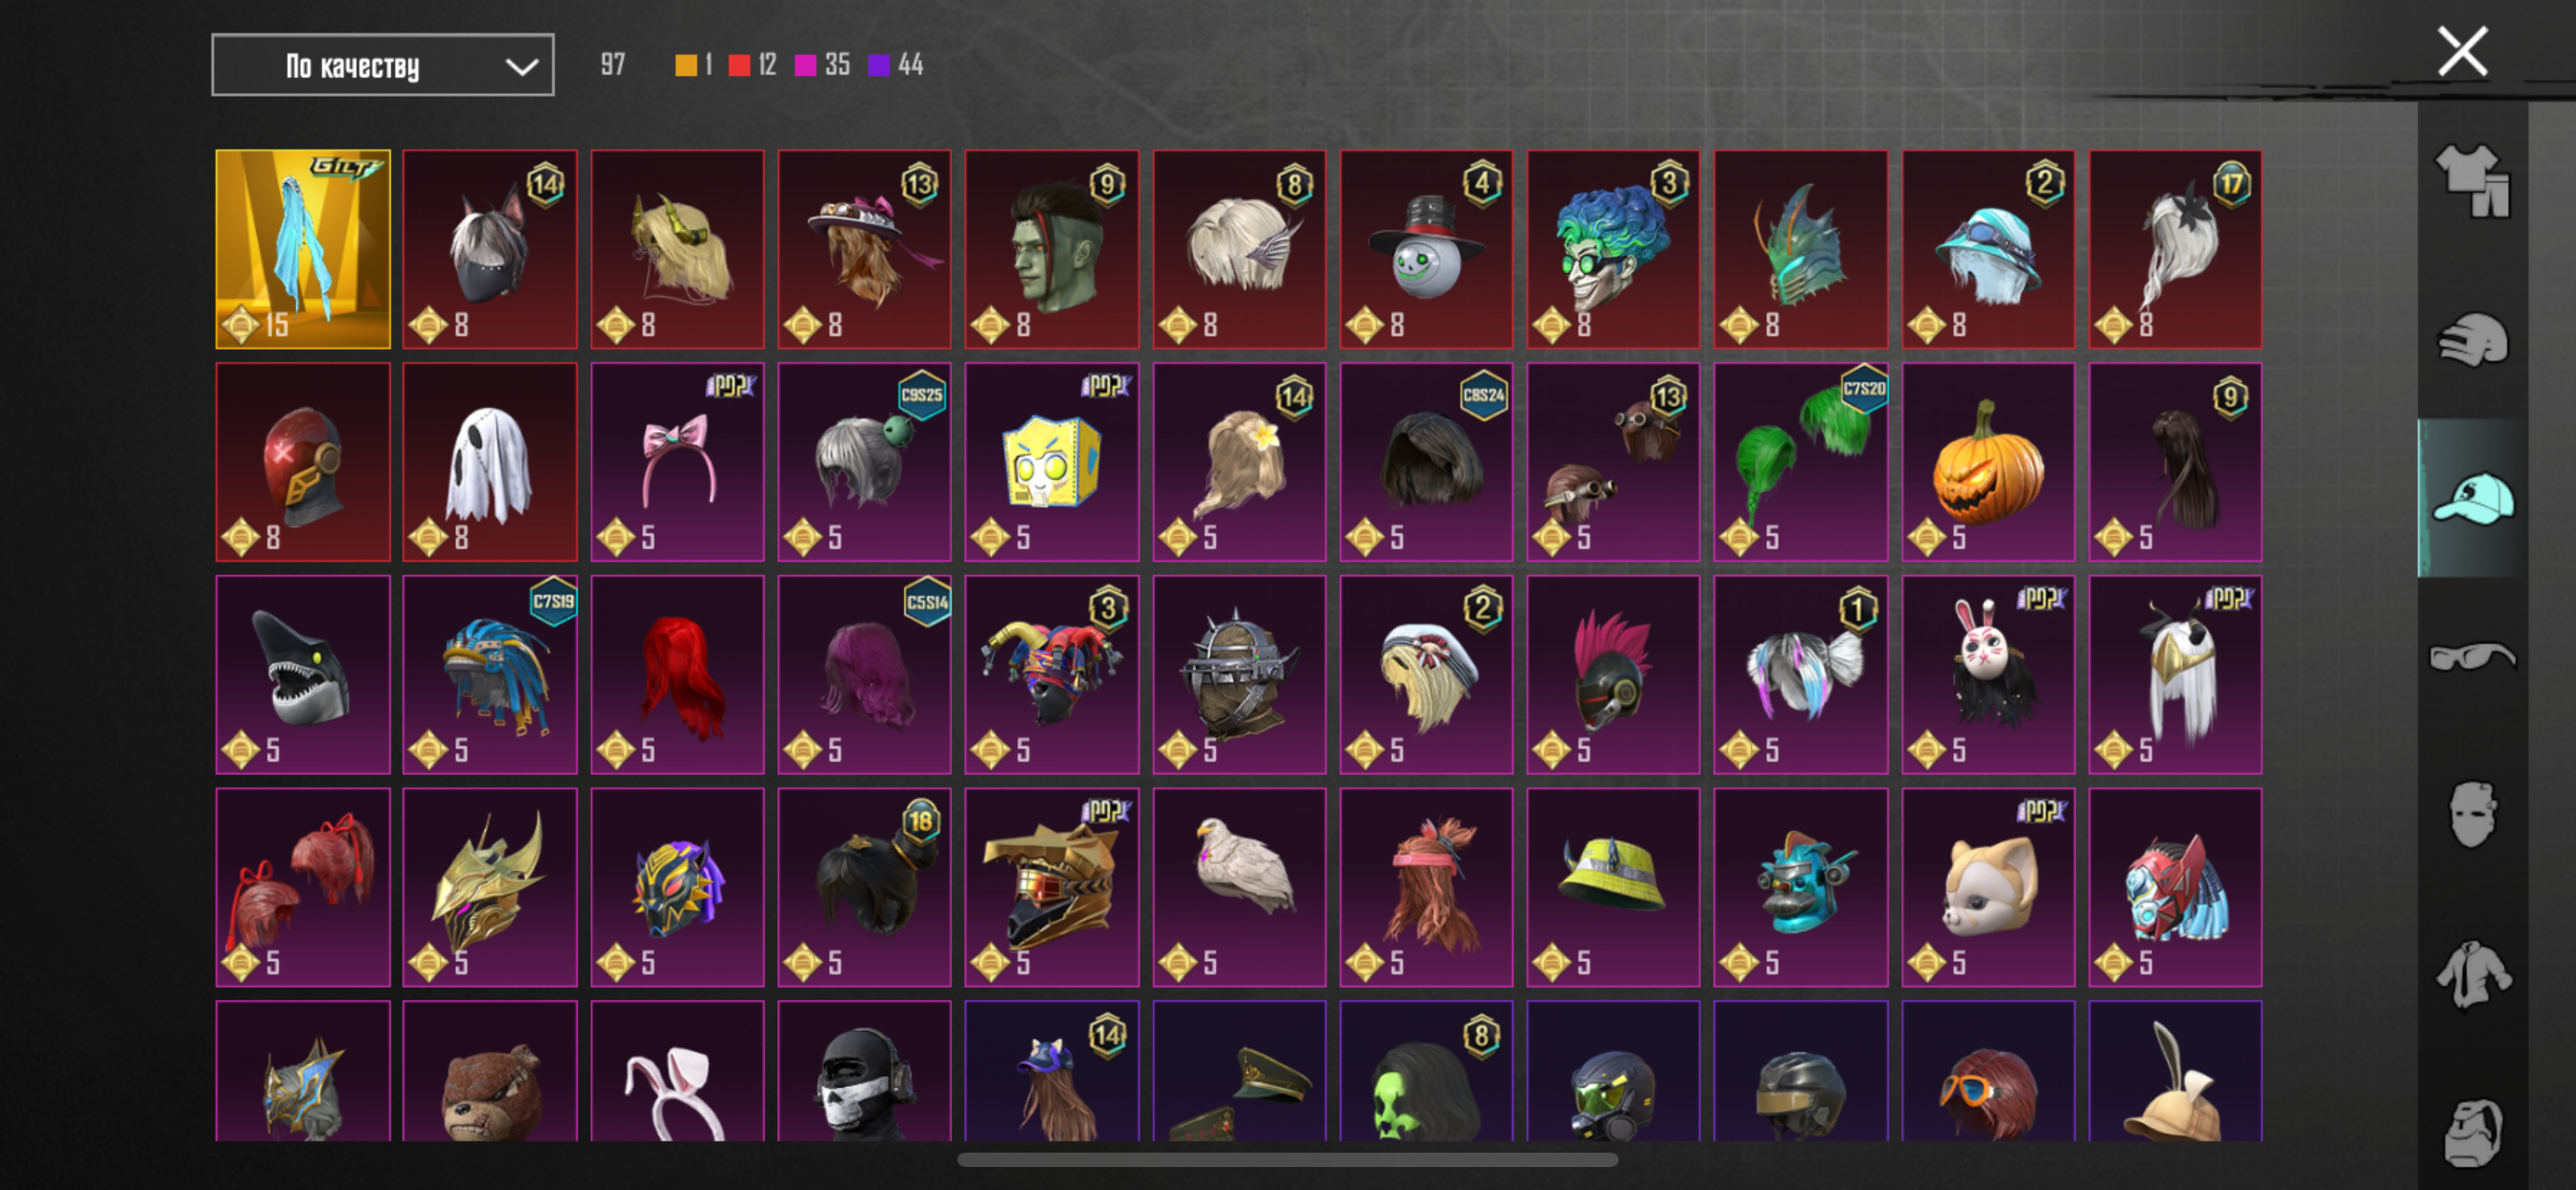Click the horizontal scrollbar at bottom
Screen dimensions: 2576x1190
pos(1287,1160)
